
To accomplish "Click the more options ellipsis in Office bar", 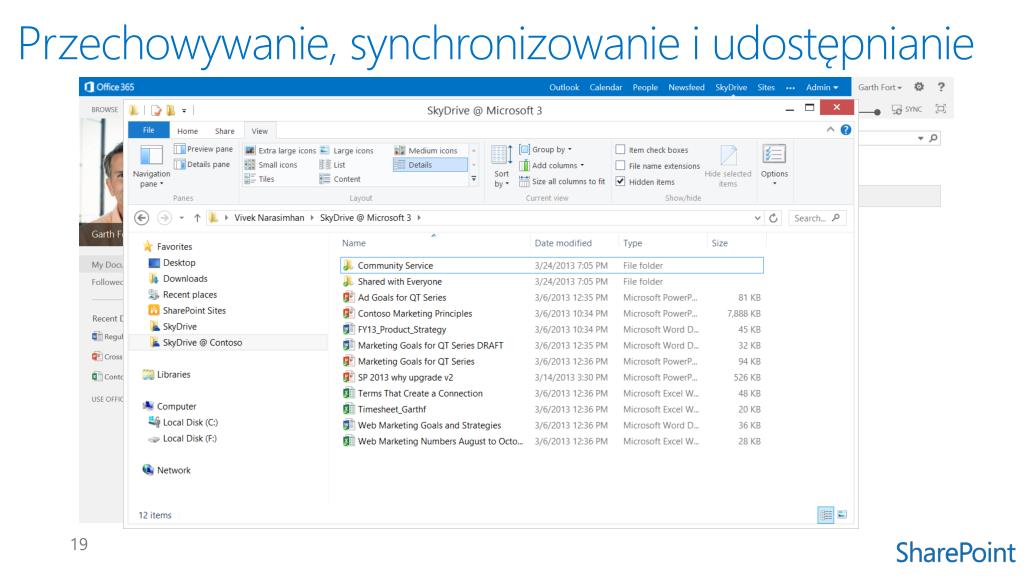I will point(790,87).
